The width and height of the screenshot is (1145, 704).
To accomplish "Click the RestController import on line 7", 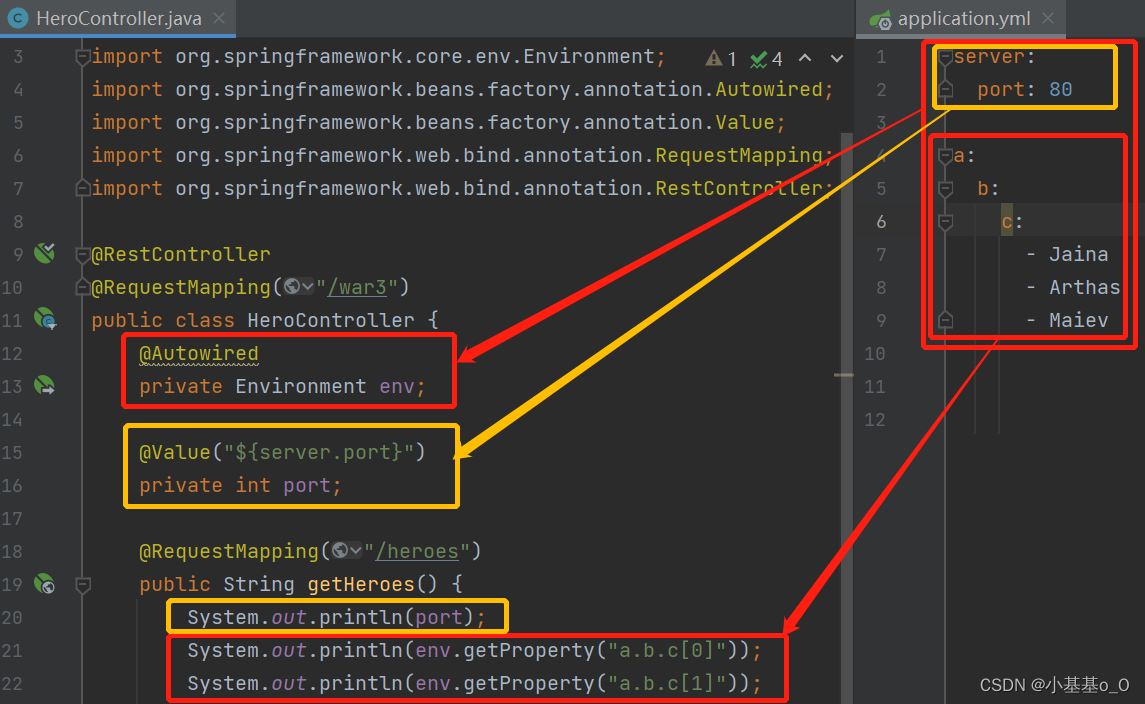I will coord(462,188).
